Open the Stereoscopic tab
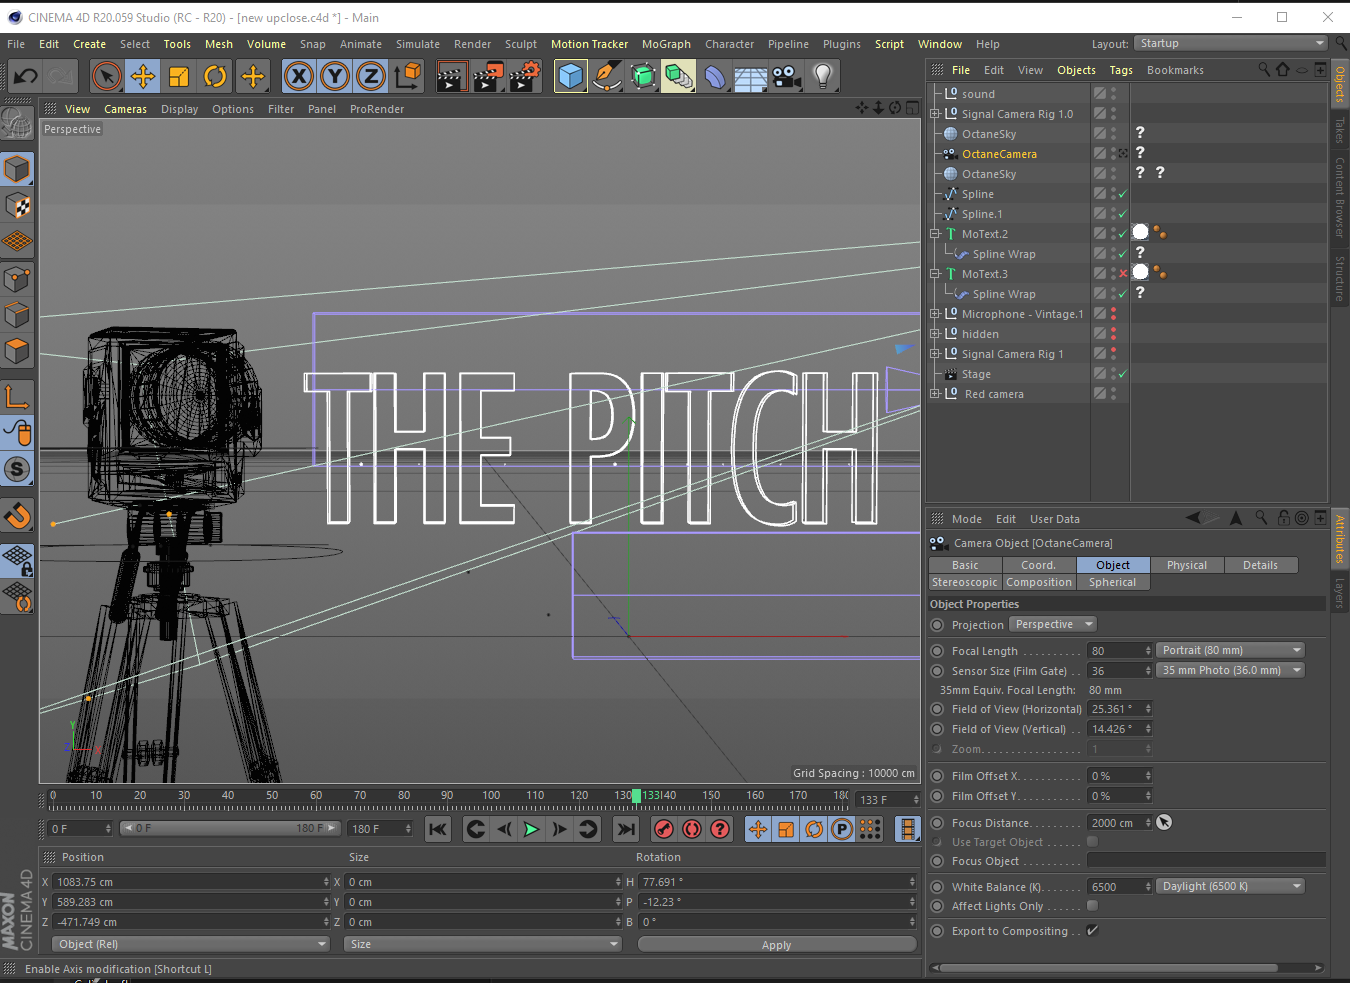The width and height of the screenshot is (1350, 983). [x=965, y=582]
